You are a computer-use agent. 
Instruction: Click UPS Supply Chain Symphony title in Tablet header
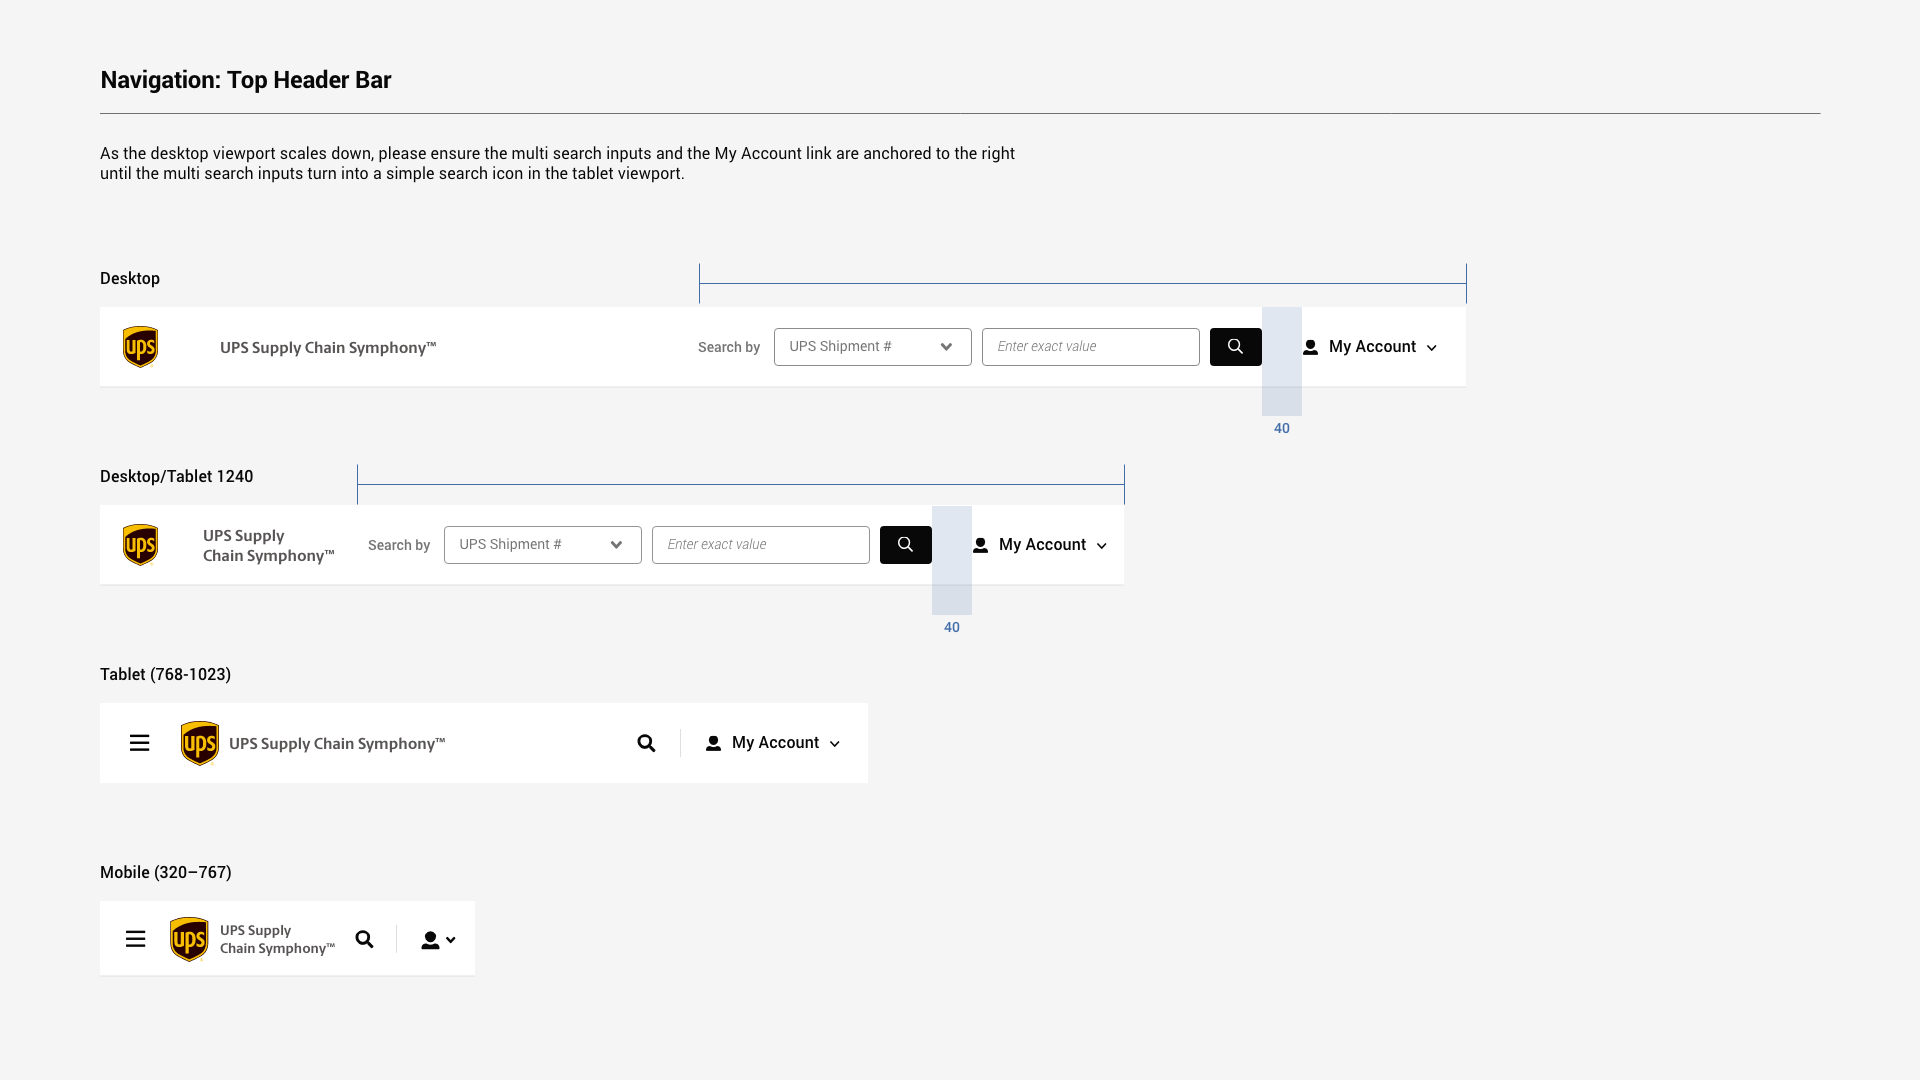coord(337,744)
